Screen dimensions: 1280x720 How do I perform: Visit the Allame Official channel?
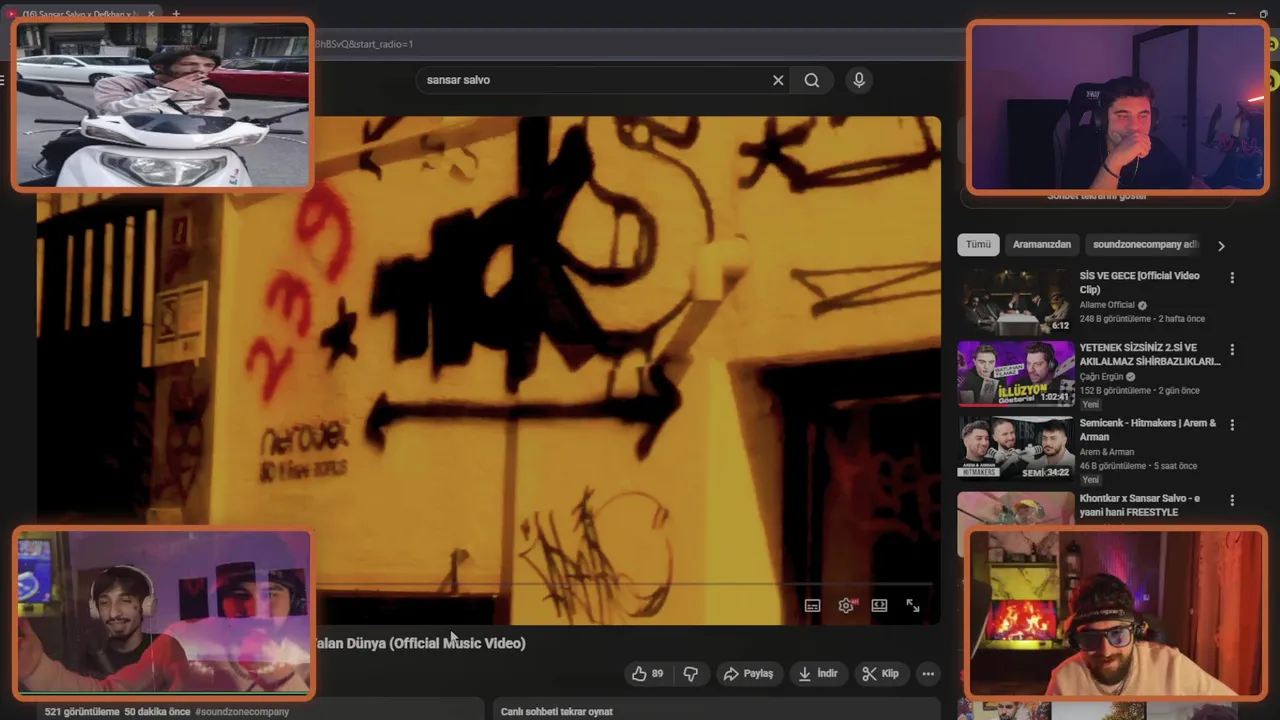[x=1107, y=305]
